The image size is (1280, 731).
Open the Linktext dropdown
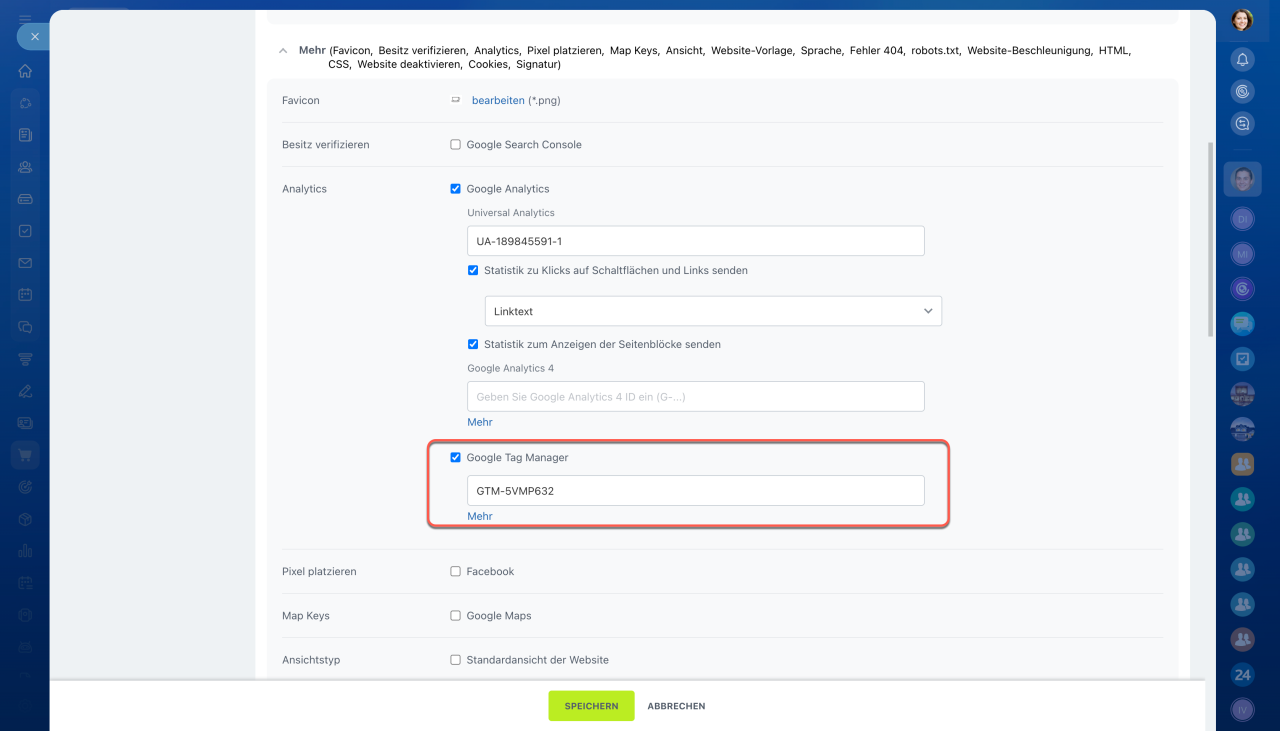point(713,311)
